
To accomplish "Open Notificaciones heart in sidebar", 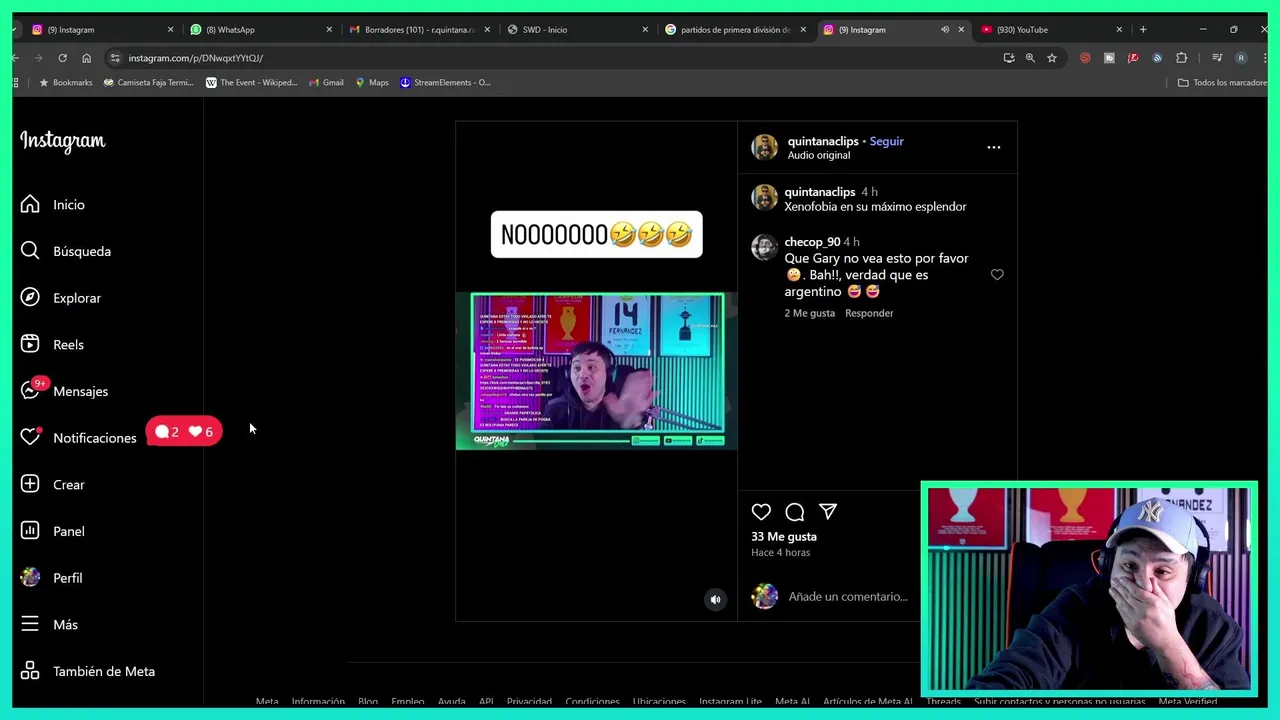I will click(x=79, y=437).
